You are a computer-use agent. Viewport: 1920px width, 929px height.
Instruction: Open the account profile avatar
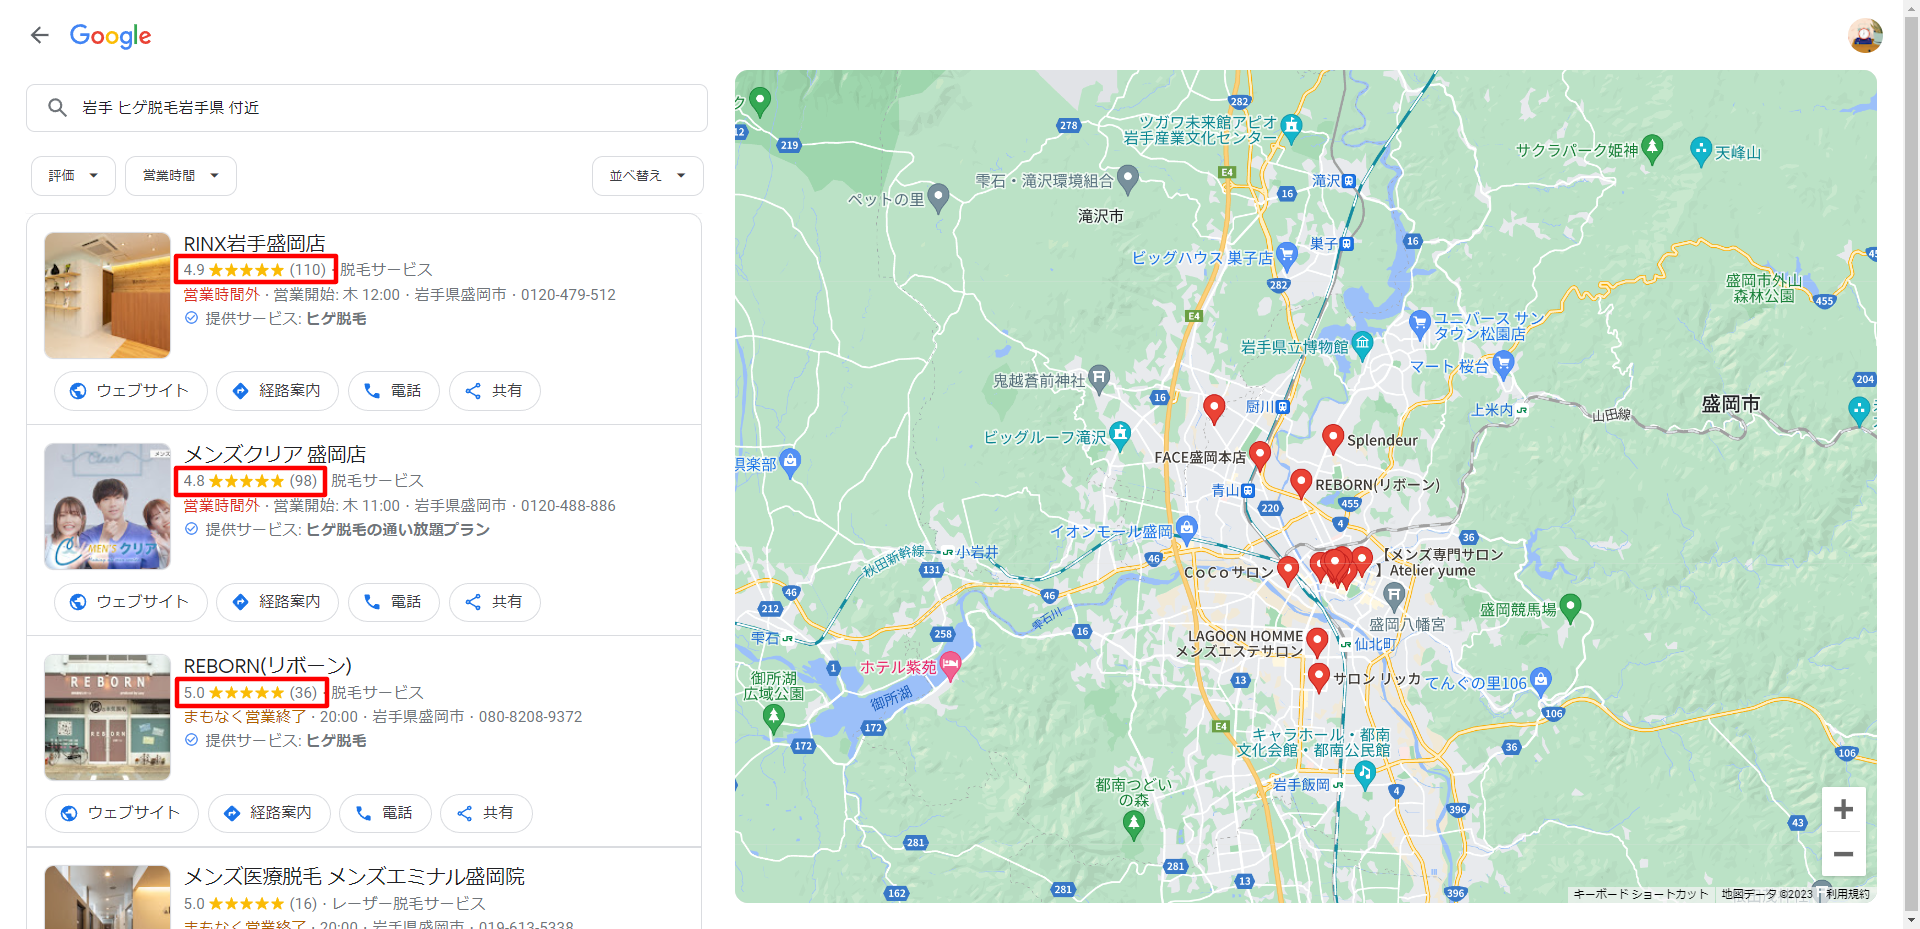click(x=1865, y=36)
